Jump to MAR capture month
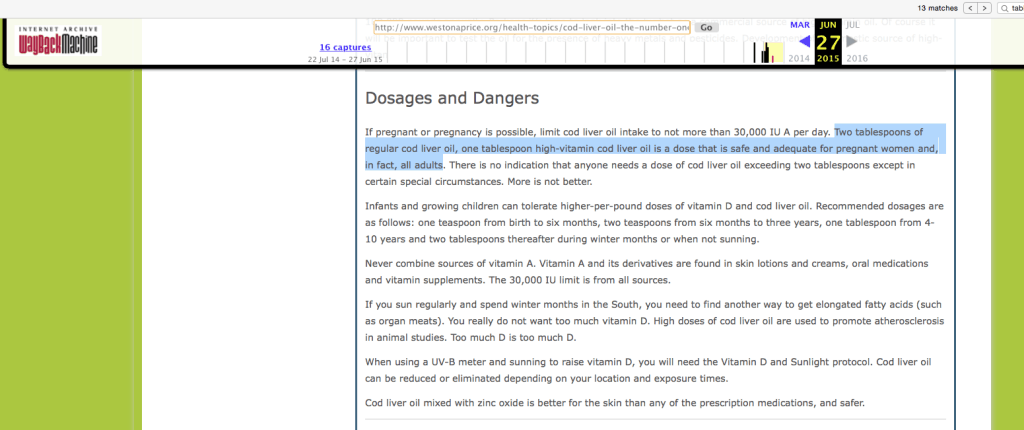The width and height of the screenshot is (1024, 430). coord(800,24)
